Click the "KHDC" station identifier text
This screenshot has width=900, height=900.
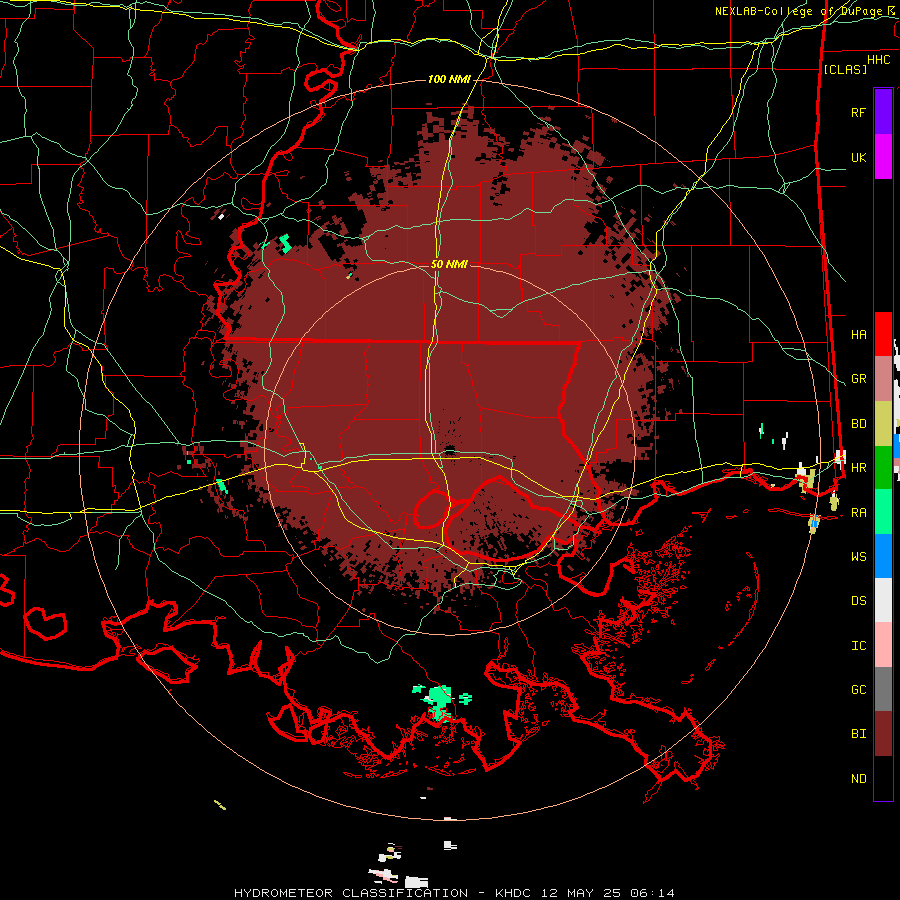tap(513, 893)
